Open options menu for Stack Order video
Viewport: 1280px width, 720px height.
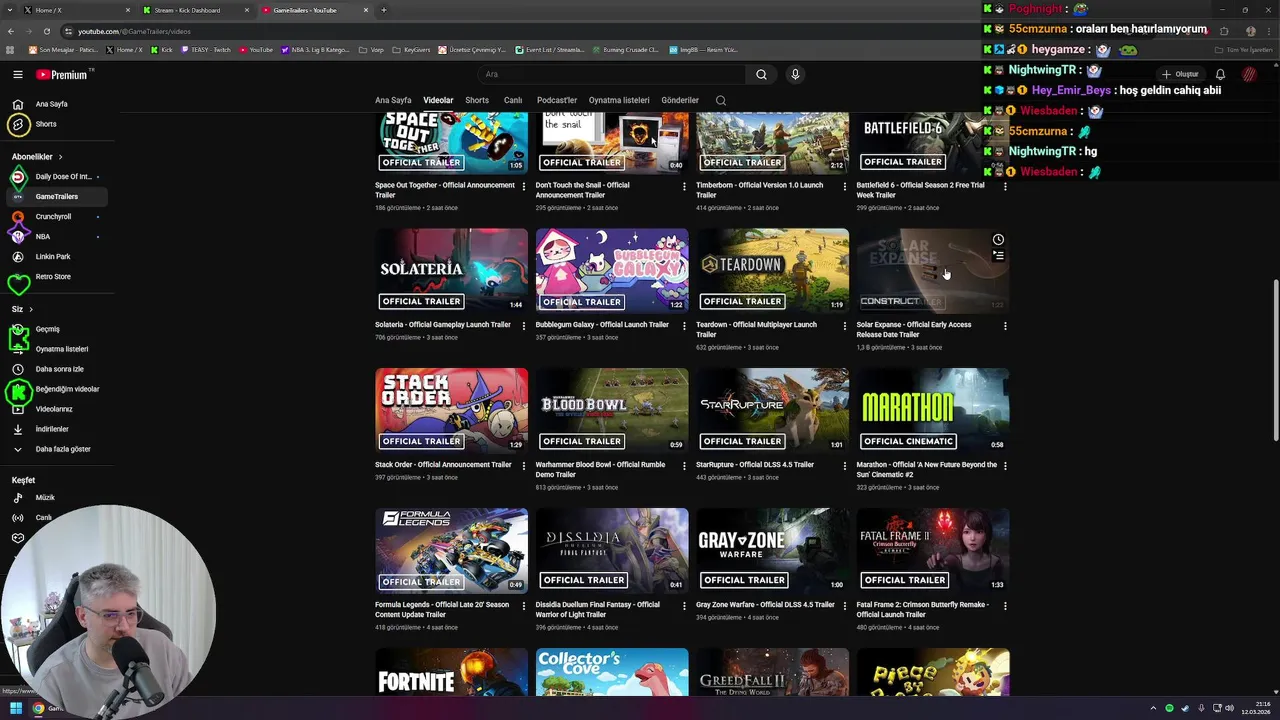click(524, 466)
